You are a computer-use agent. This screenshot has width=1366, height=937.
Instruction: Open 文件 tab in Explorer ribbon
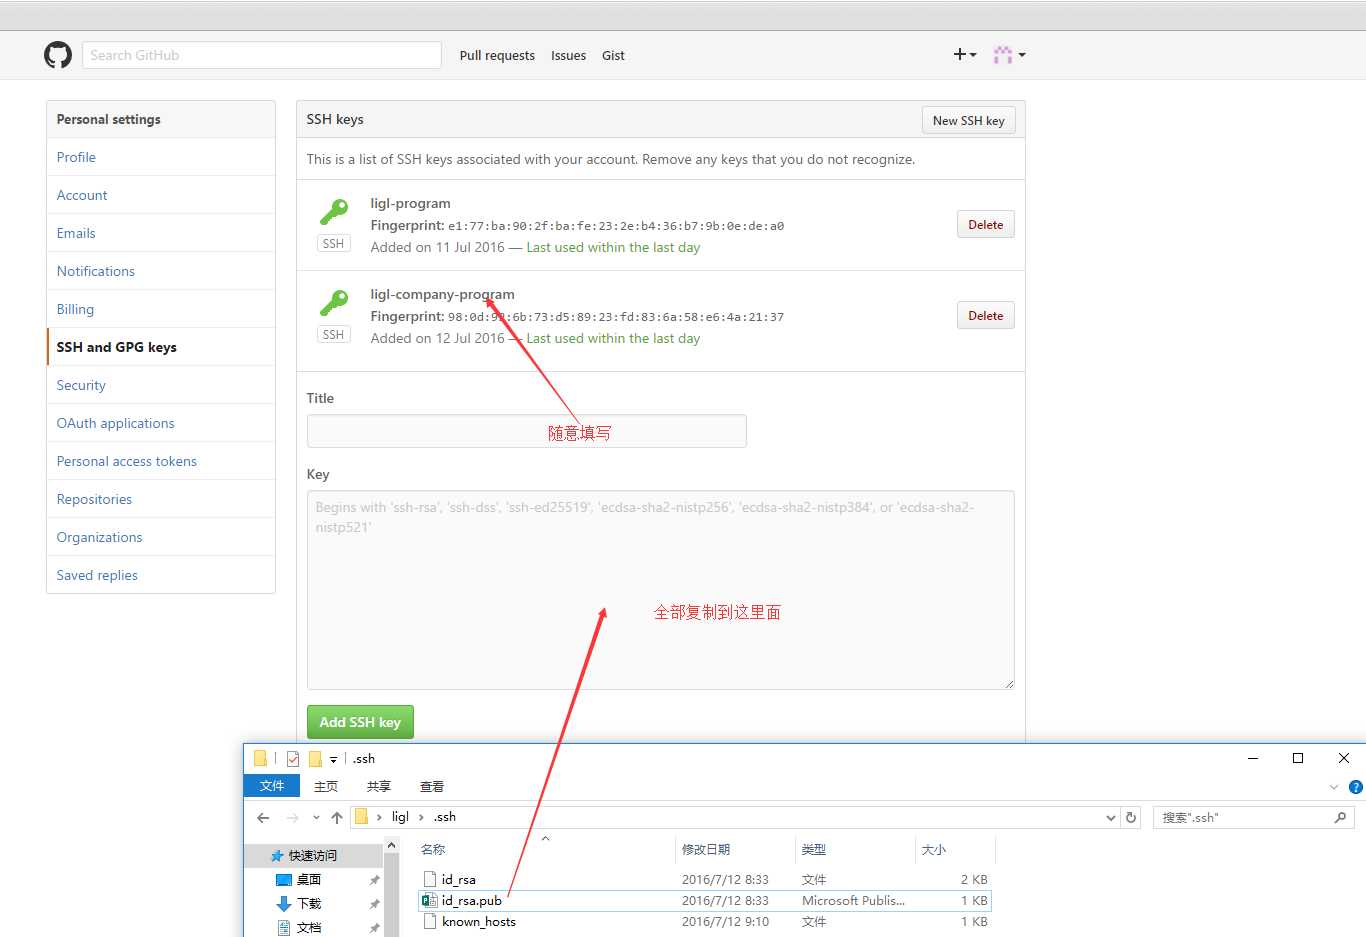point(272,786)
